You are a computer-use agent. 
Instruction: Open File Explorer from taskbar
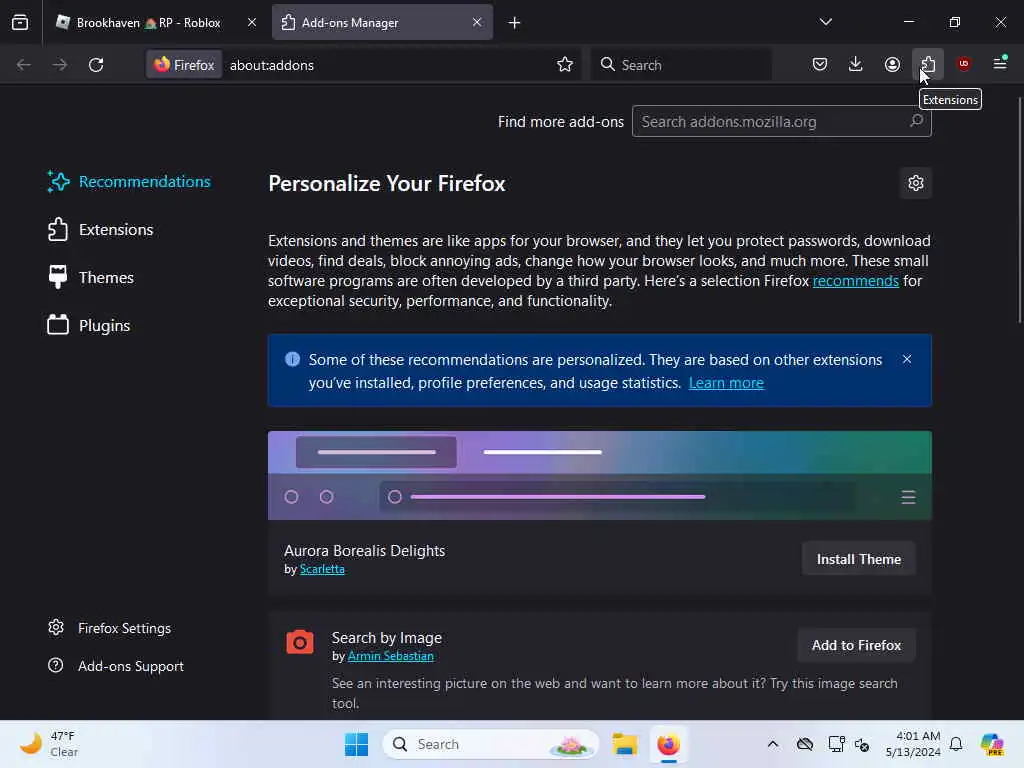click(625, 744)
